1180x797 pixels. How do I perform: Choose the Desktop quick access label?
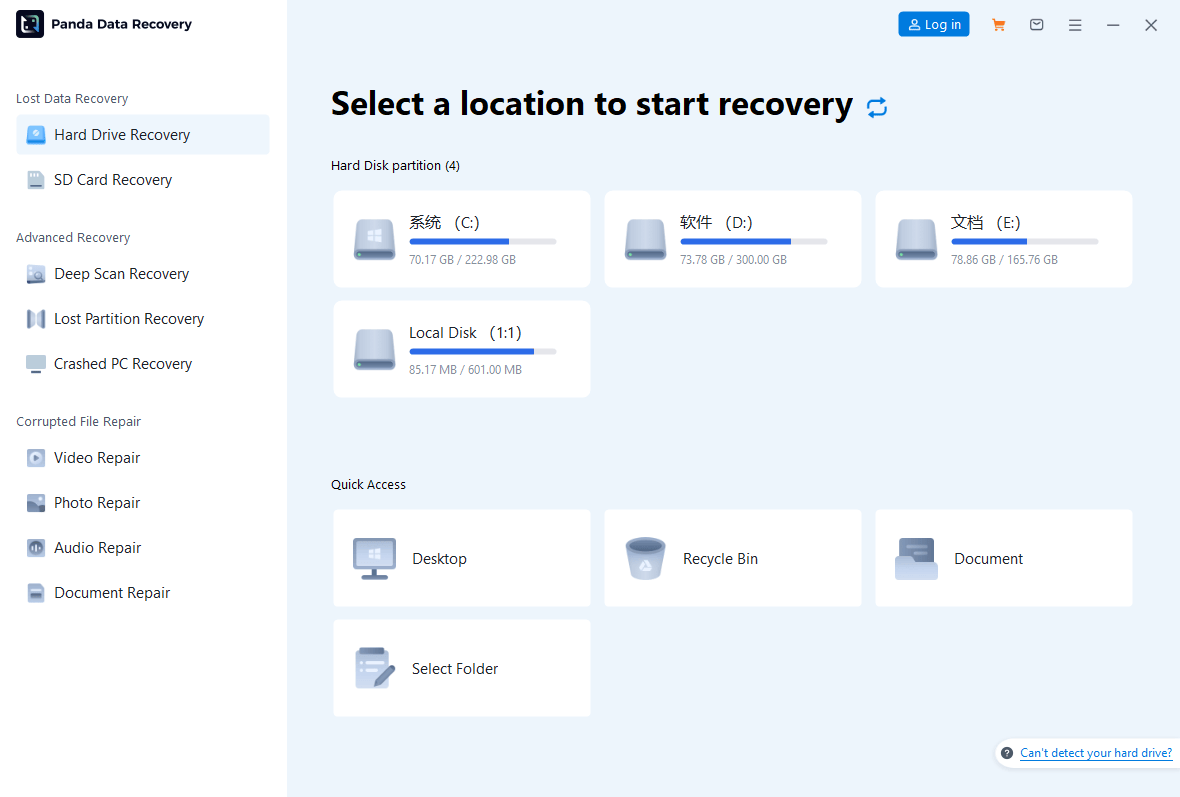pyautogui.click(x=439, y=558)
